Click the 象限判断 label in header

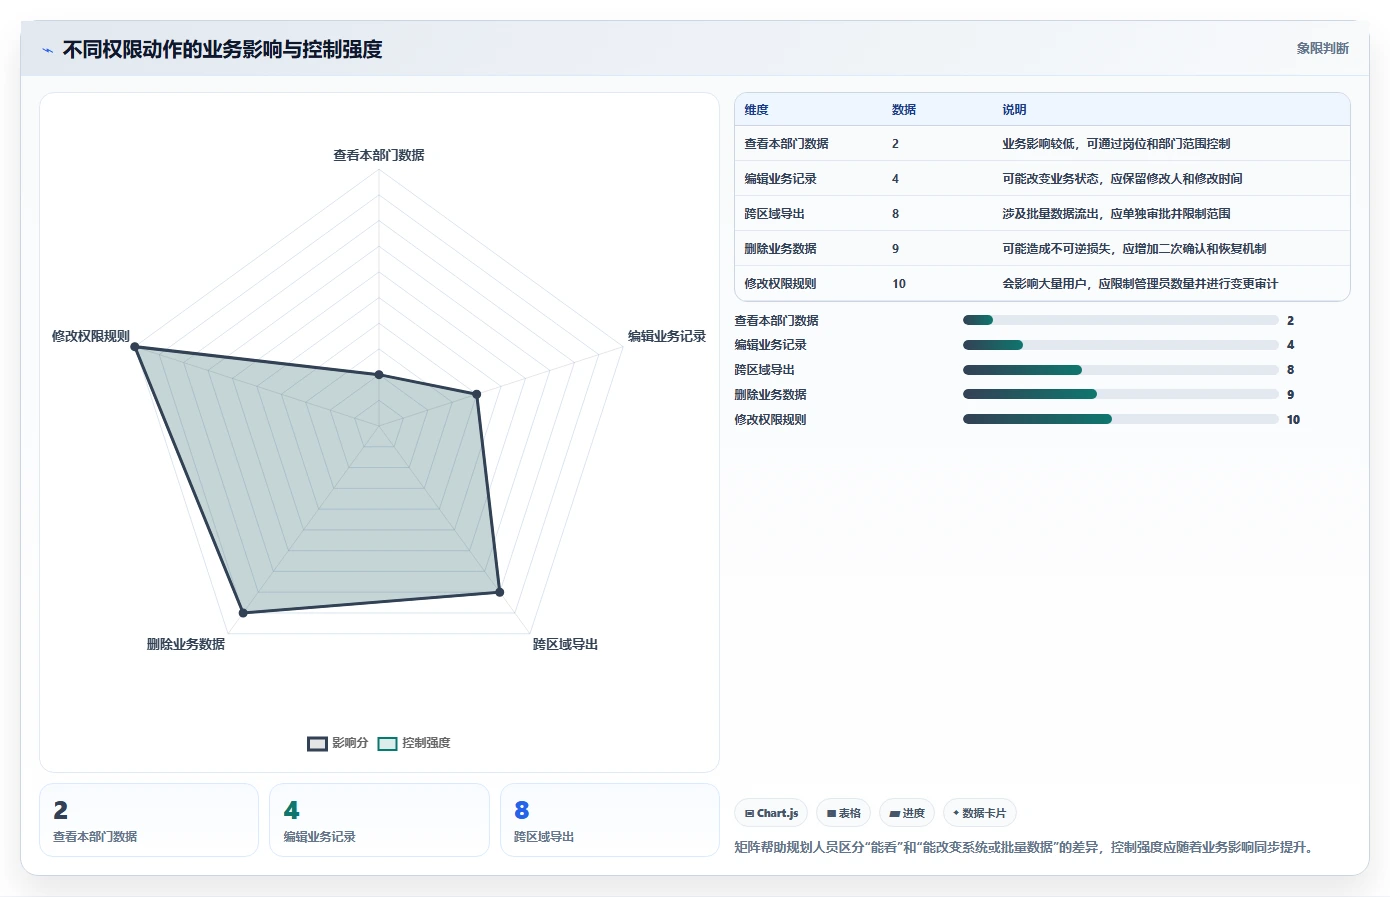(1322, 48)
